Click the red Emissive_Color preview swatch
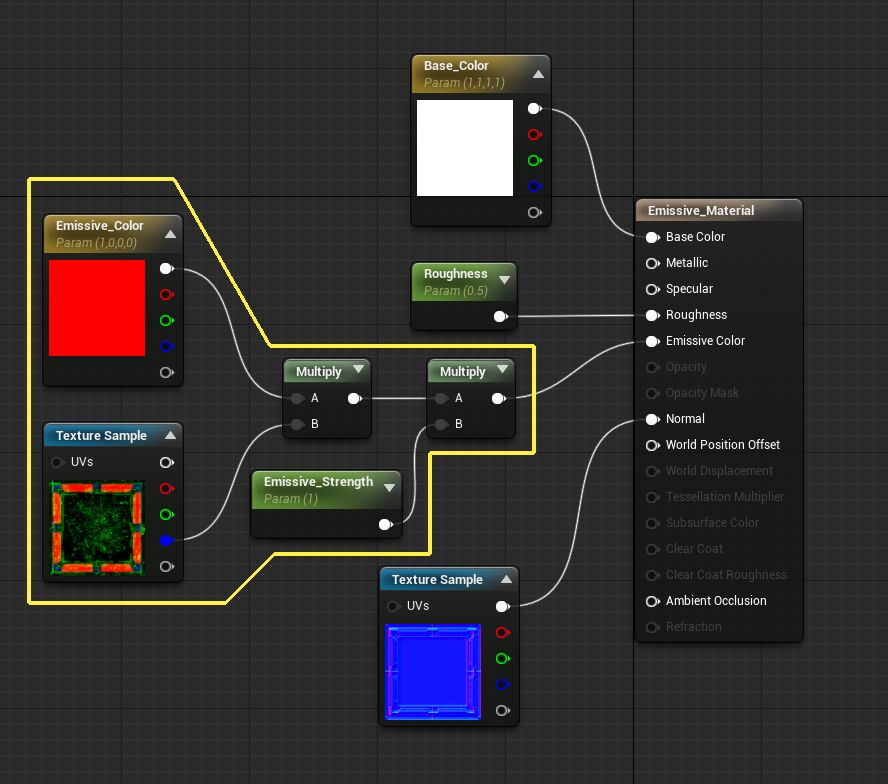The height and width of the screenshot is (784, 888). [x=97, y=308]
